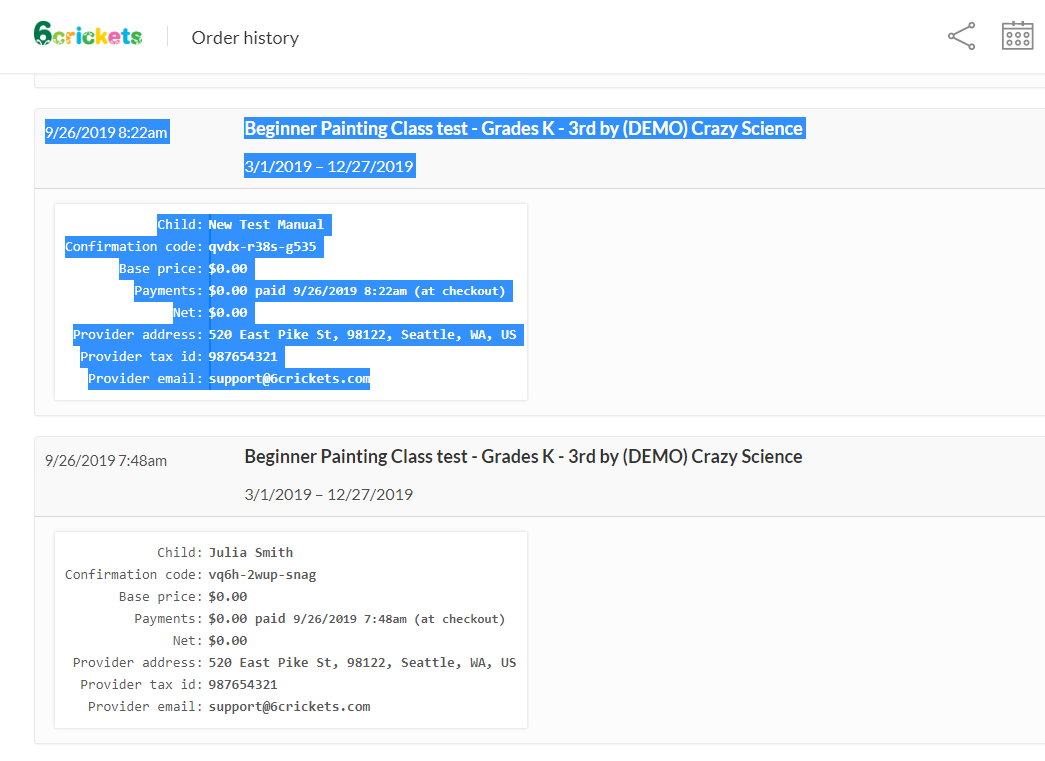Select confirmation code qvdx-r38s-g535
The image size is (1045, 761).
tap(265, 247)
